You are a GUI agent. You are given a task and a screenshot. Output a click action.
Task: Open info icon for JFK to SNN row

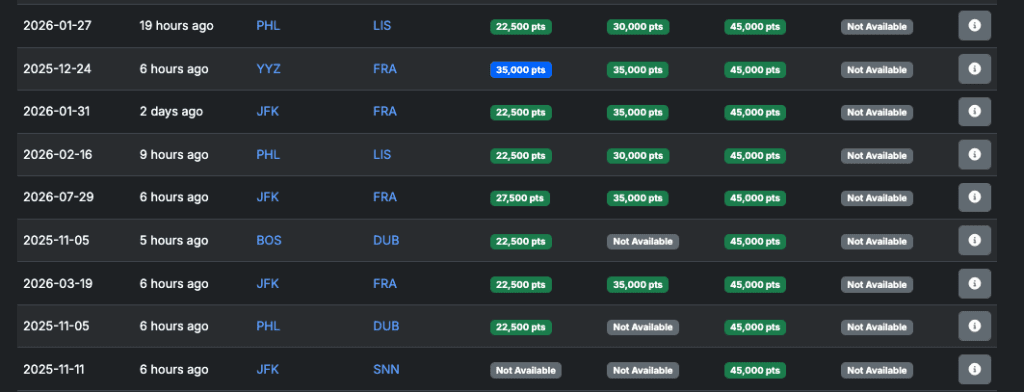click(974, 370)
